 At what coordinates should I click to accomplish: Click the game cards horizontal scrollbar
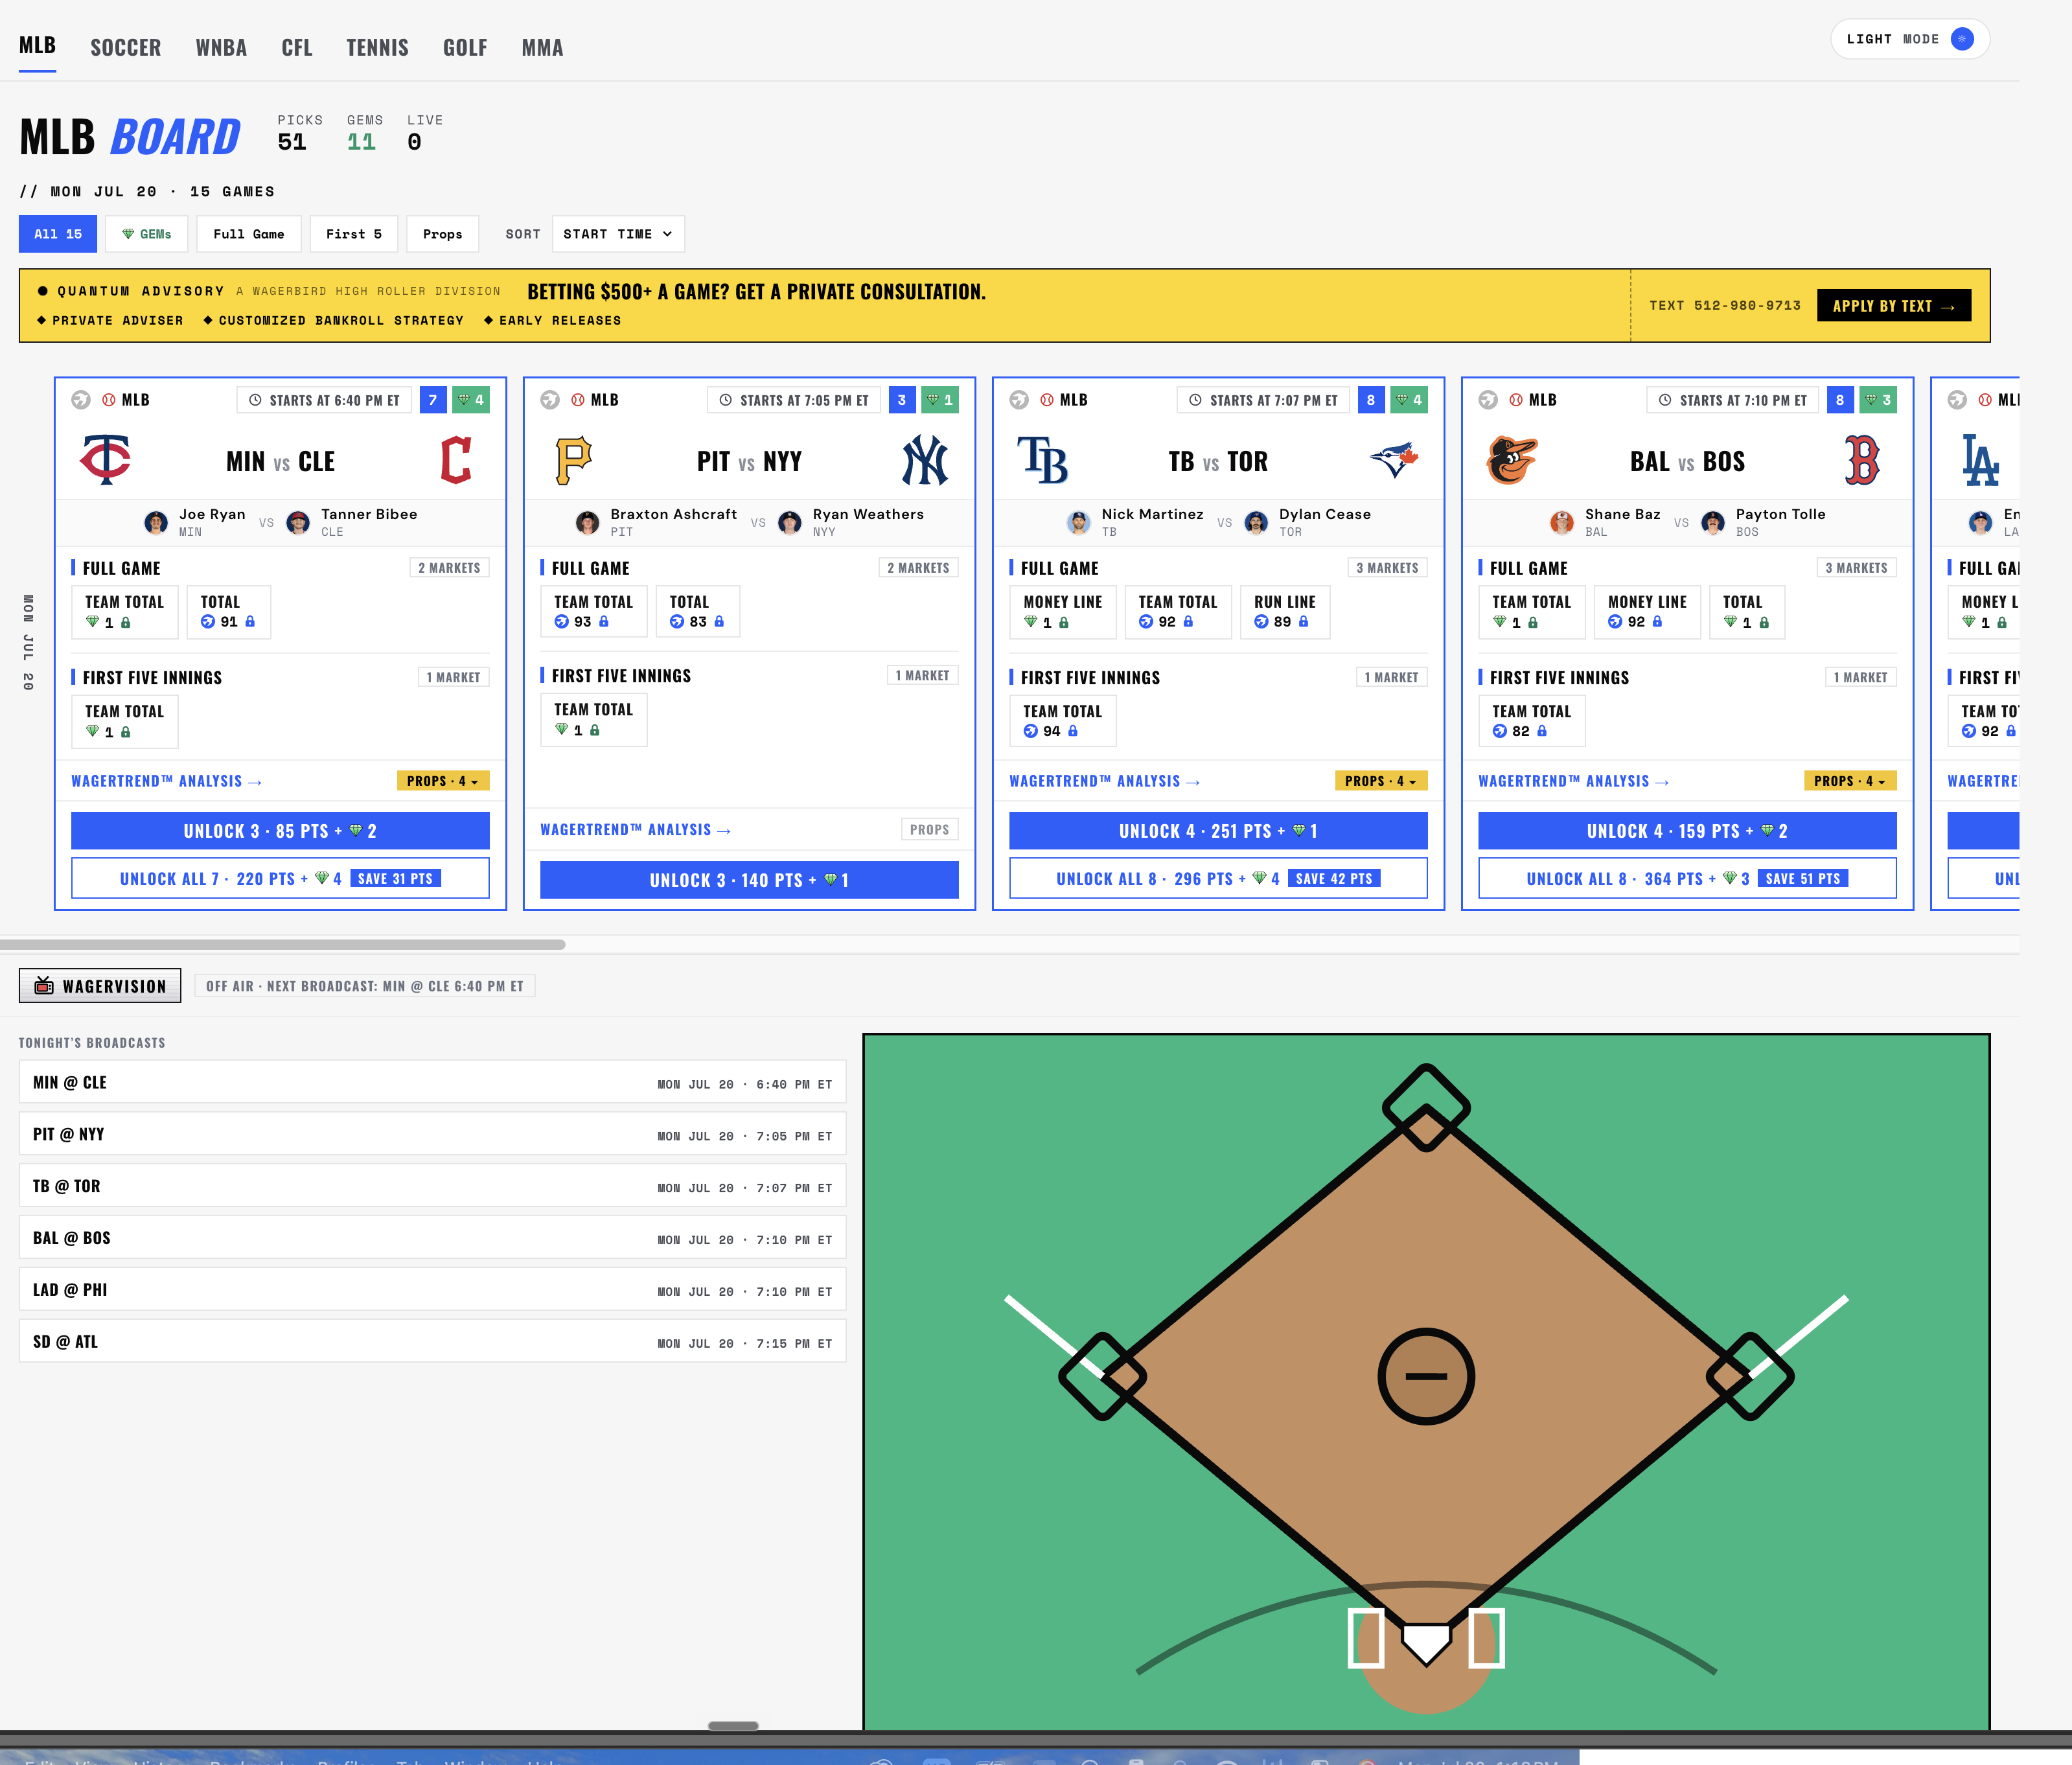283,944
